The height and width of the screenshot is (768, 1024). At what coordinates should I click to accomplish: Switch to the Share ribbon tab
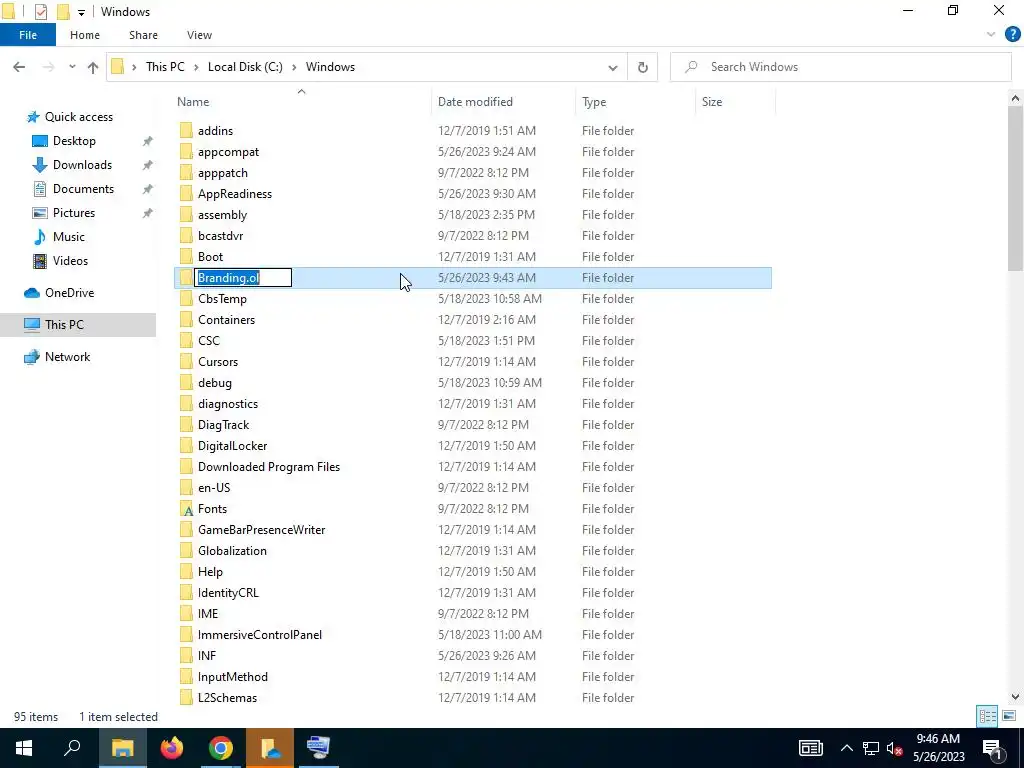(143, 35)
